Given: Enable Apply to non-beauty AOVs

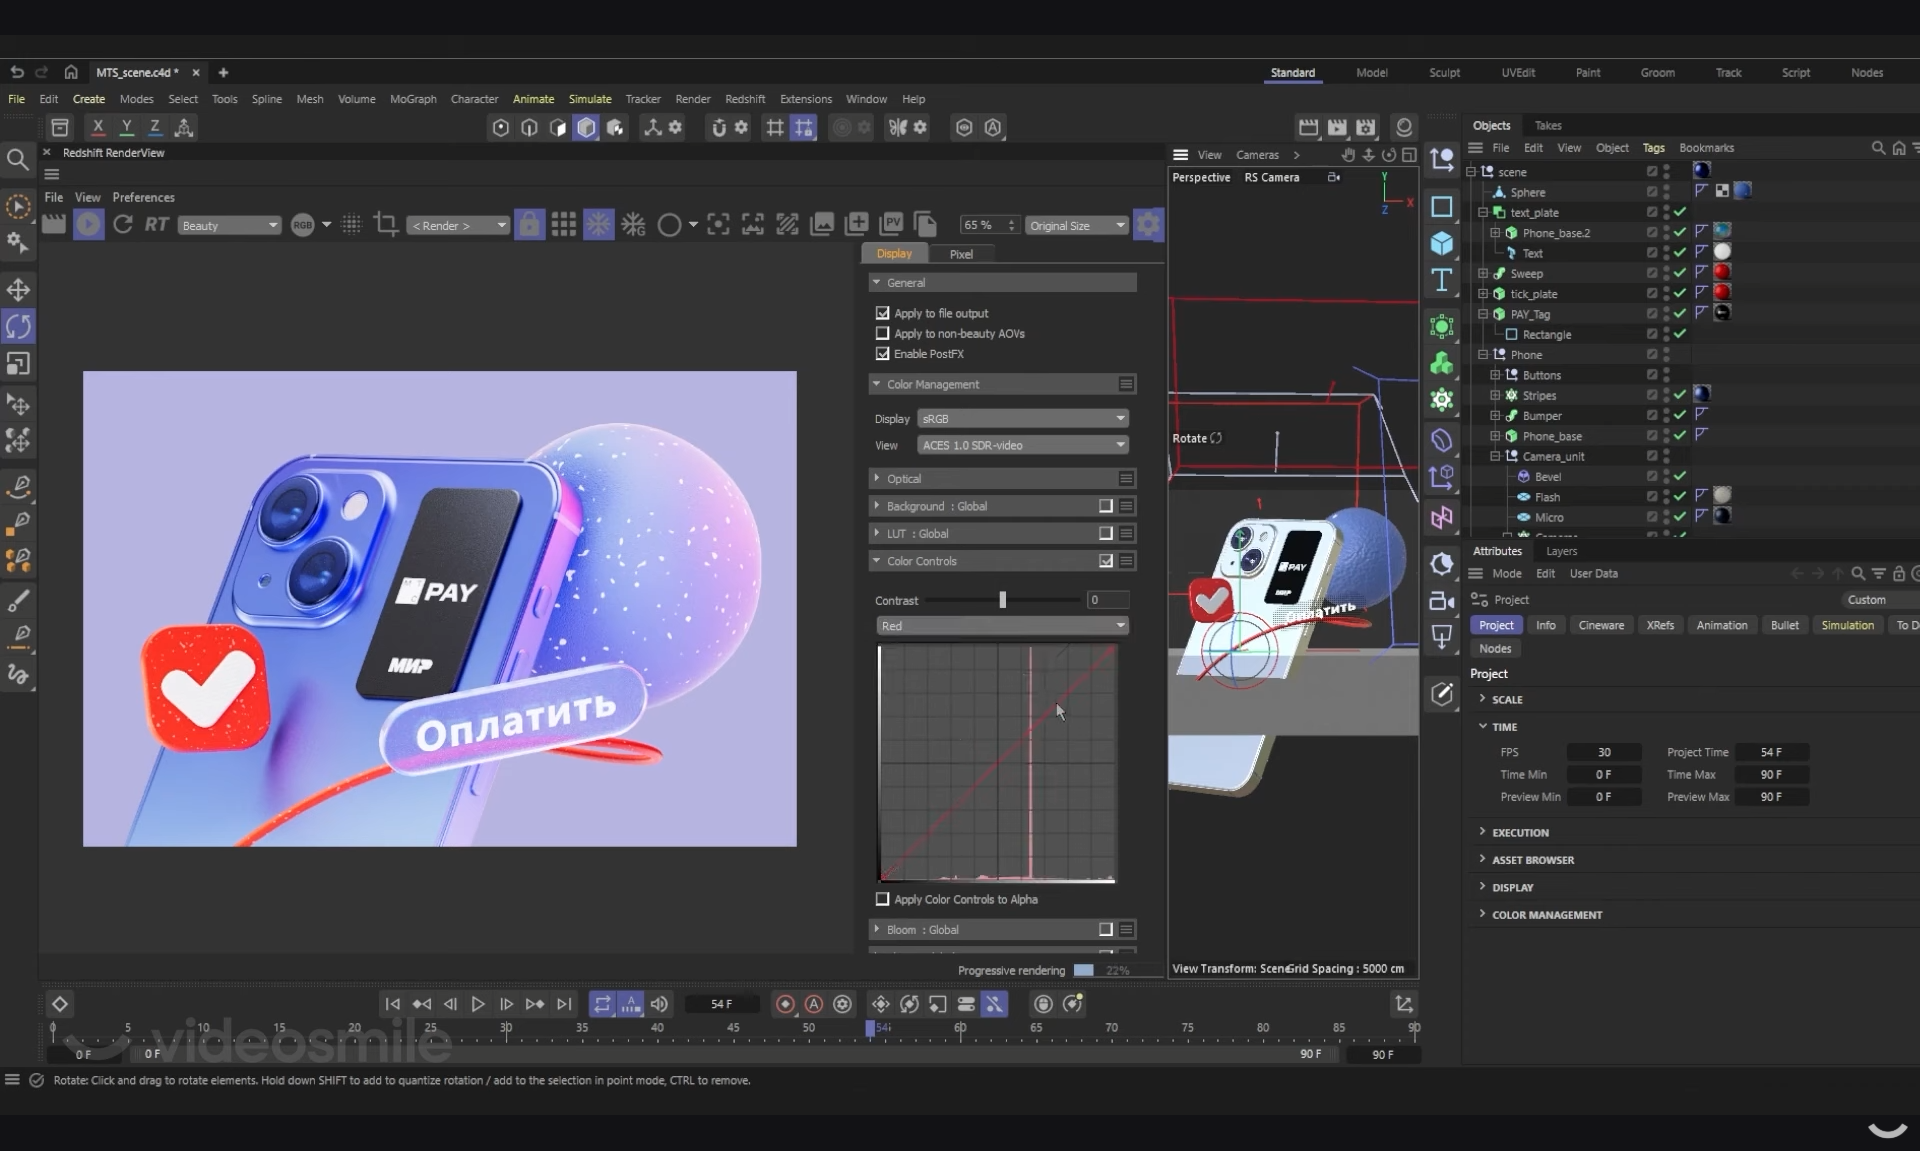Looking at the screenshot, I should [x=882, y=334].
